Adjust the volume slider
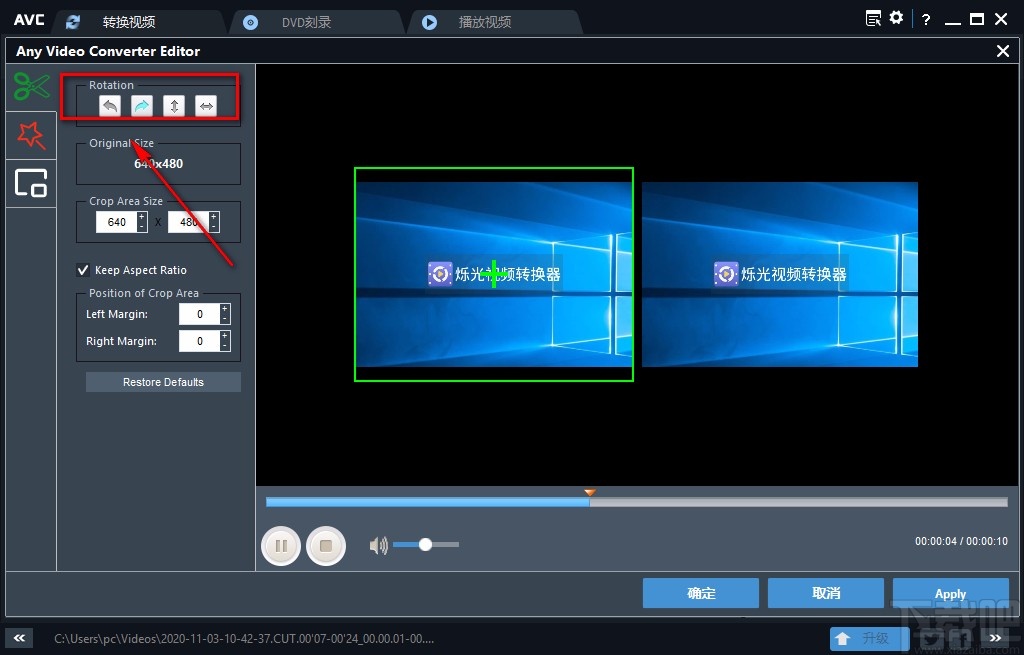The image size is (1024, 655). [x=424, y=545]
